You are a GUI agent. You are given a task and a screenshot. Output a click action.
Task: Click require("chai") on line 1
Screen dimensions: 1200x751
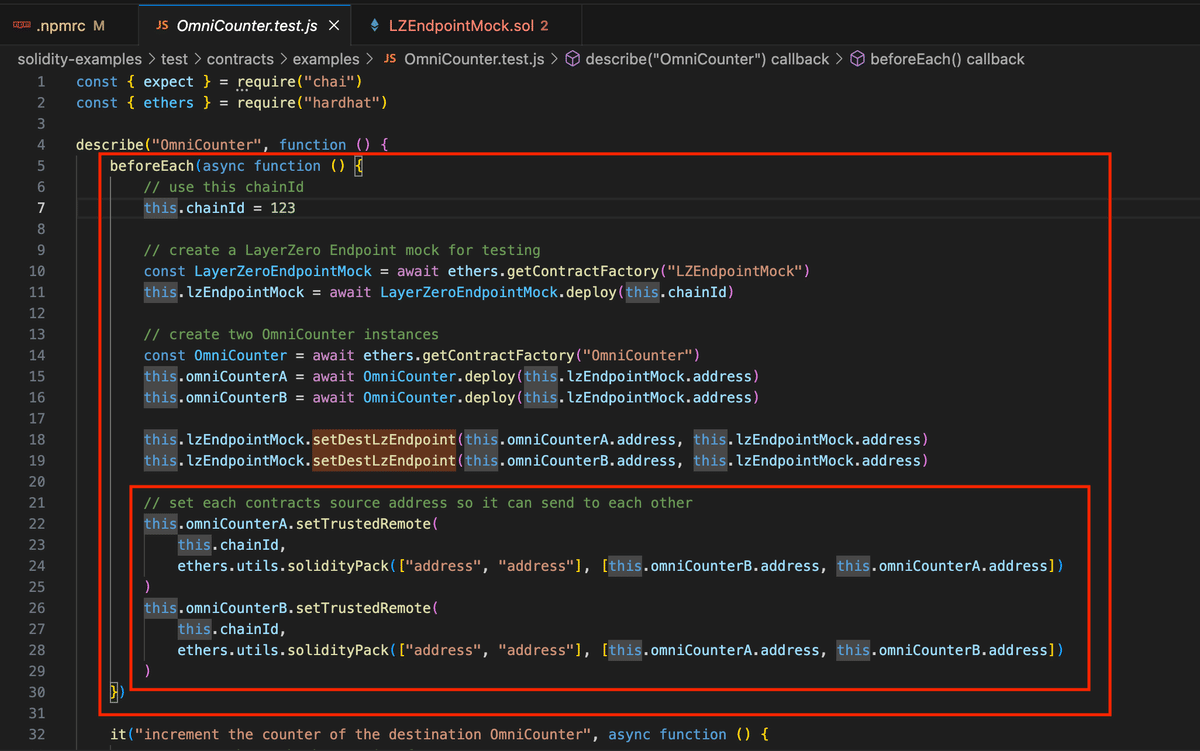(x=299, y=81)
